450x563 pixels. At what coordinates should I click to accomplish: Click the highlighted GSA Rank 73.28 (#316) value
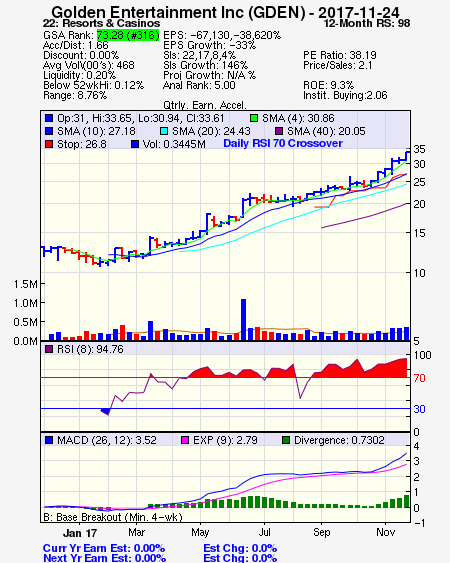[128, 35]
